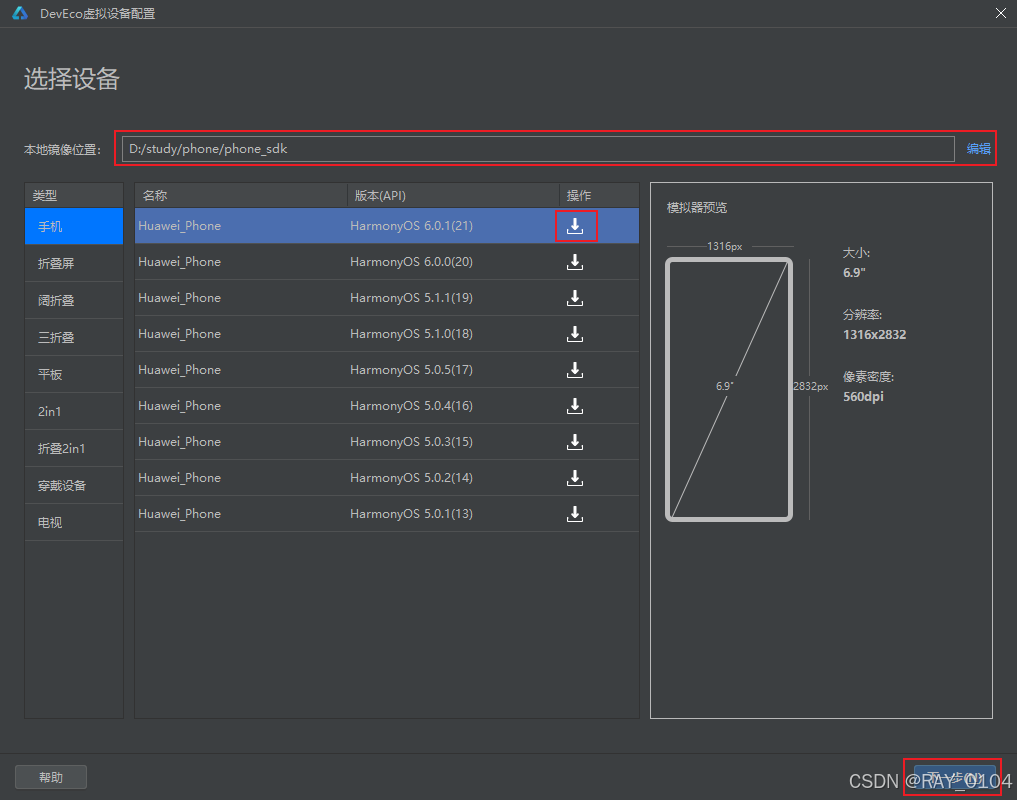
Task: Download the HarmonyOS 6.0.0(20) image
Action: [575, 262]
